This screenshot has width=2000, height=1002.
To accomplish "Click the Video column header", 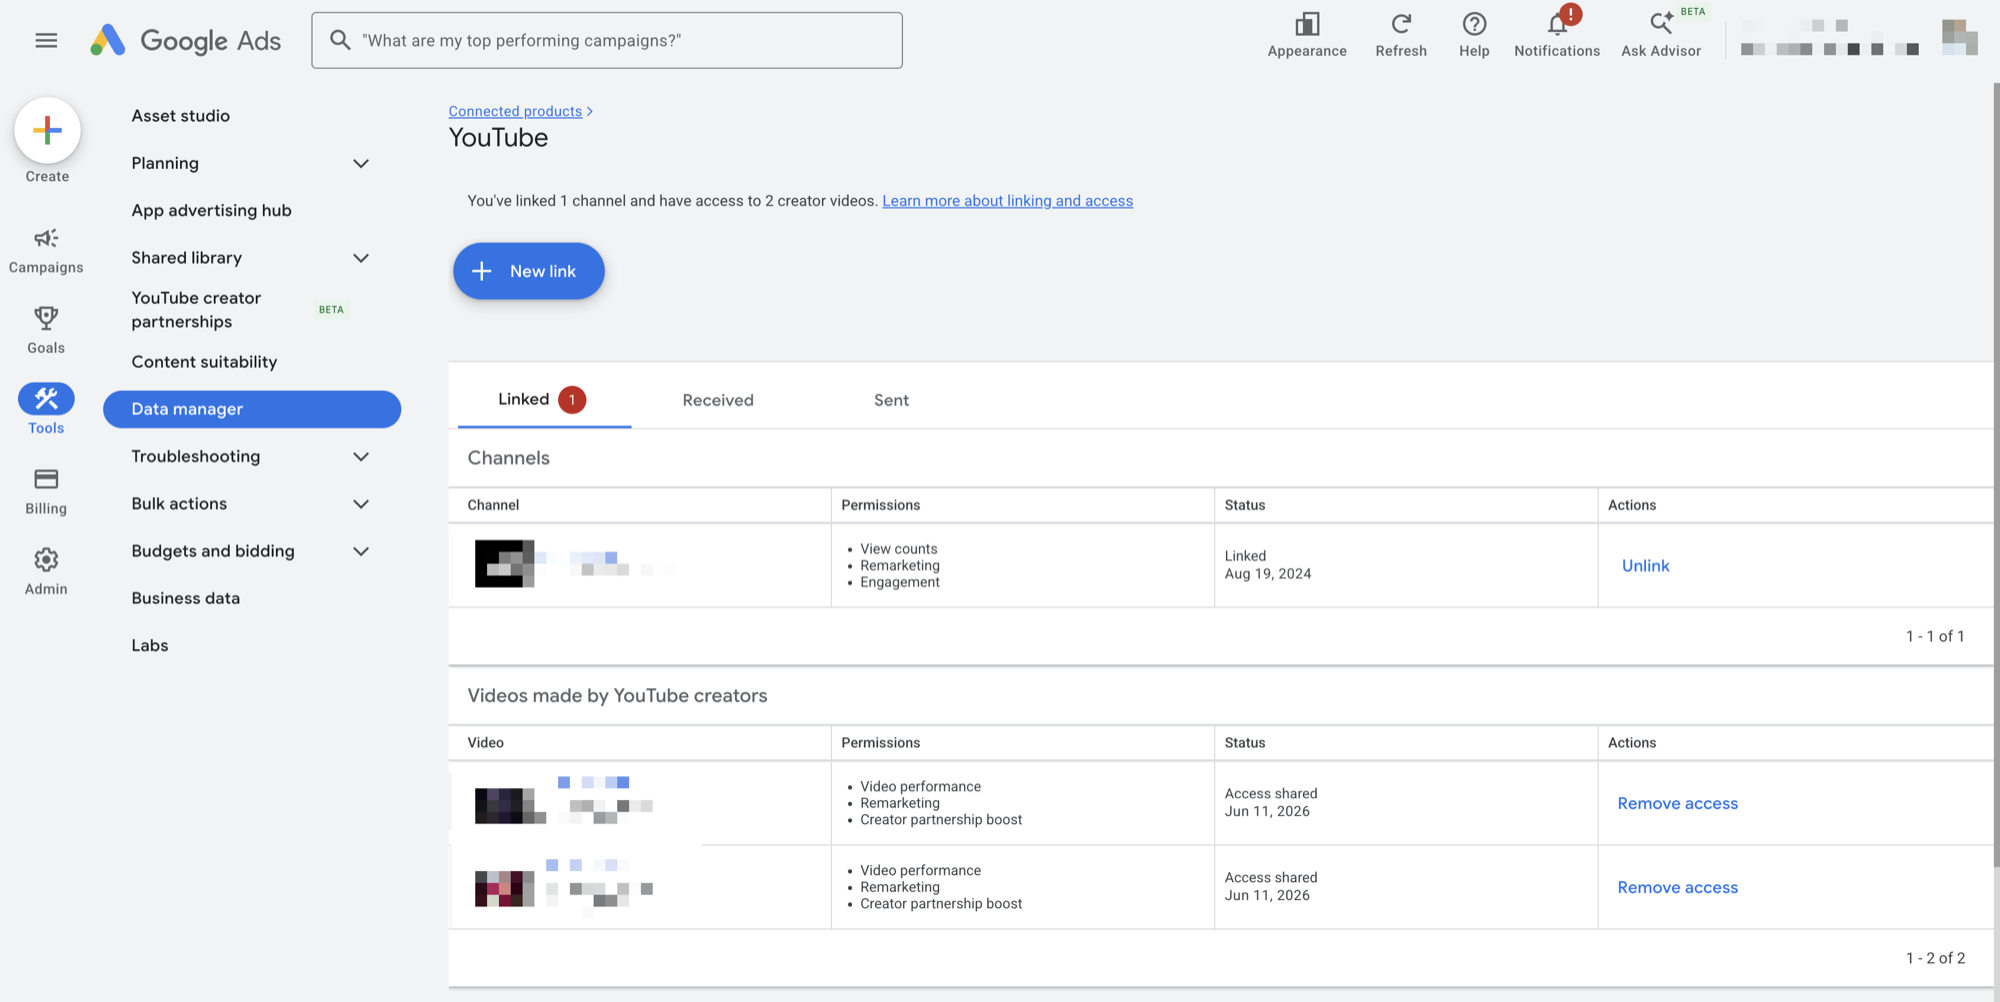I will coord(485,743).
